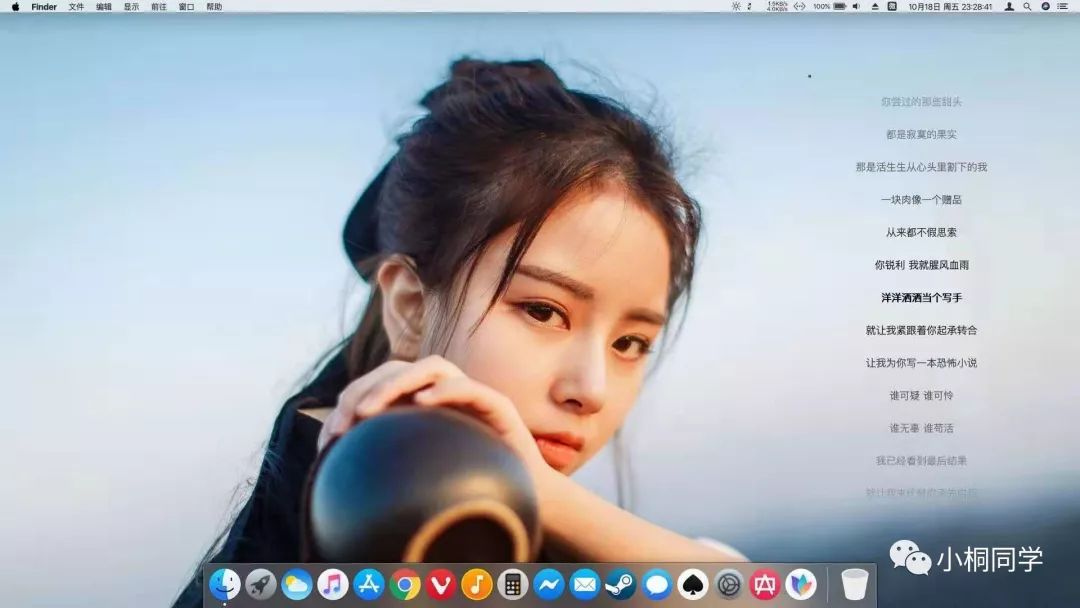The height and width of the screenshot is (608, 1080).
Task: Launch Launchpad rocket icon in dock
Action: (260, 585)
